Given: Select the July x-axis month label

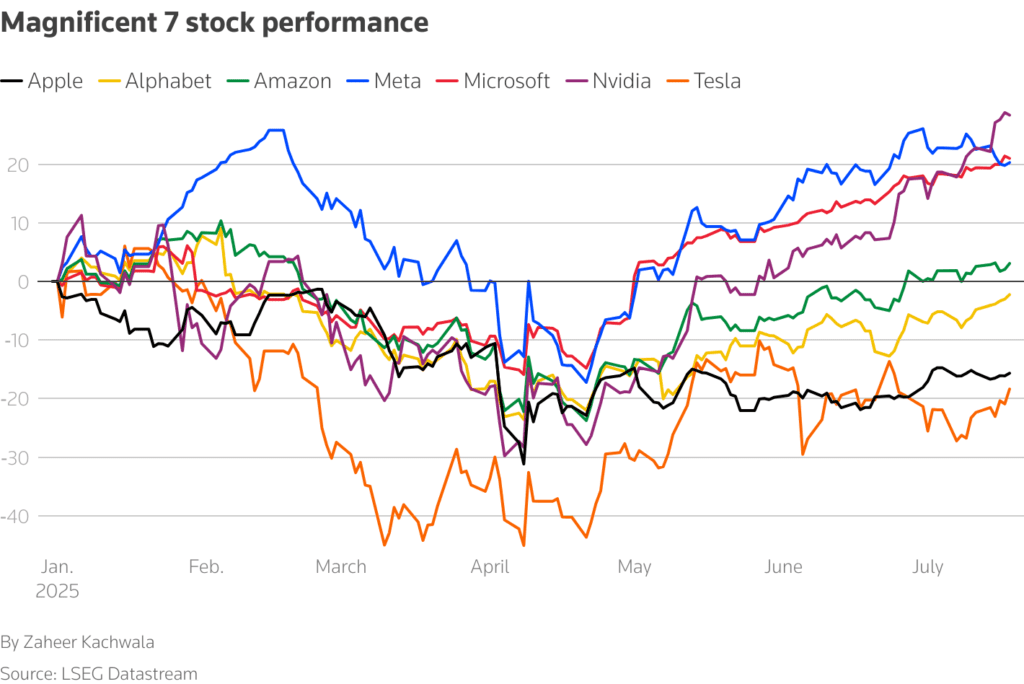Looking at the screenshot, I should coord(927,567).
